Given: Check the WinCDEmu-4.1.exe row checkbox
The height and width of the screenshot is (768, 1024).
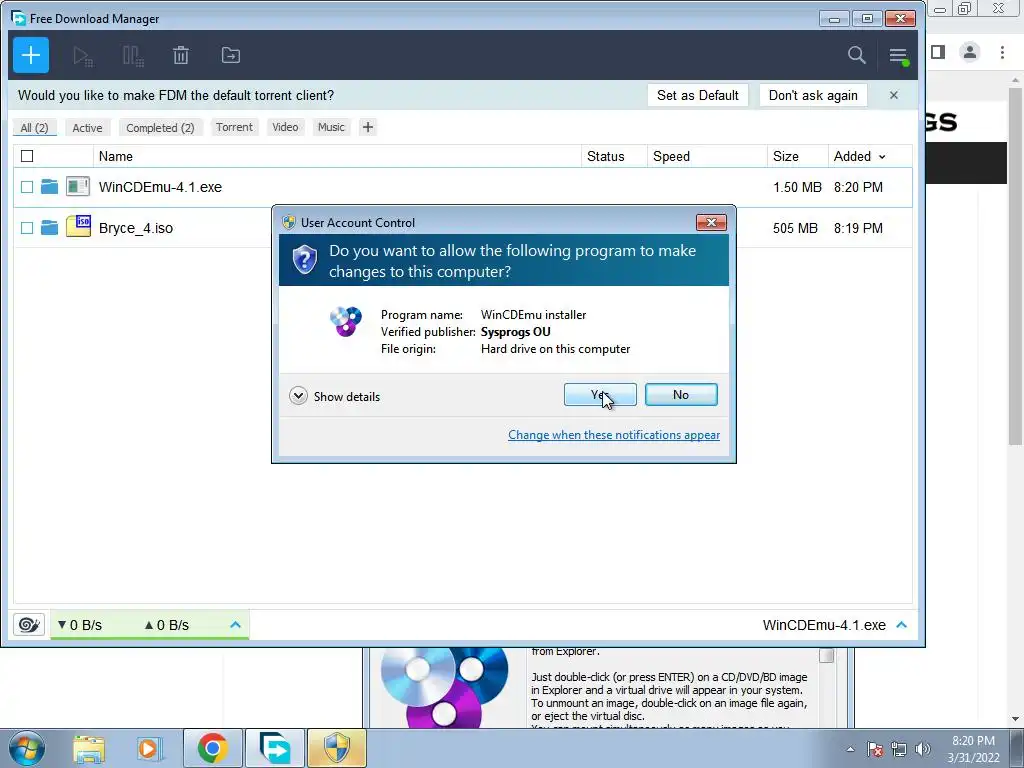Looking at the screenshot, I should [x=27, y=187].
